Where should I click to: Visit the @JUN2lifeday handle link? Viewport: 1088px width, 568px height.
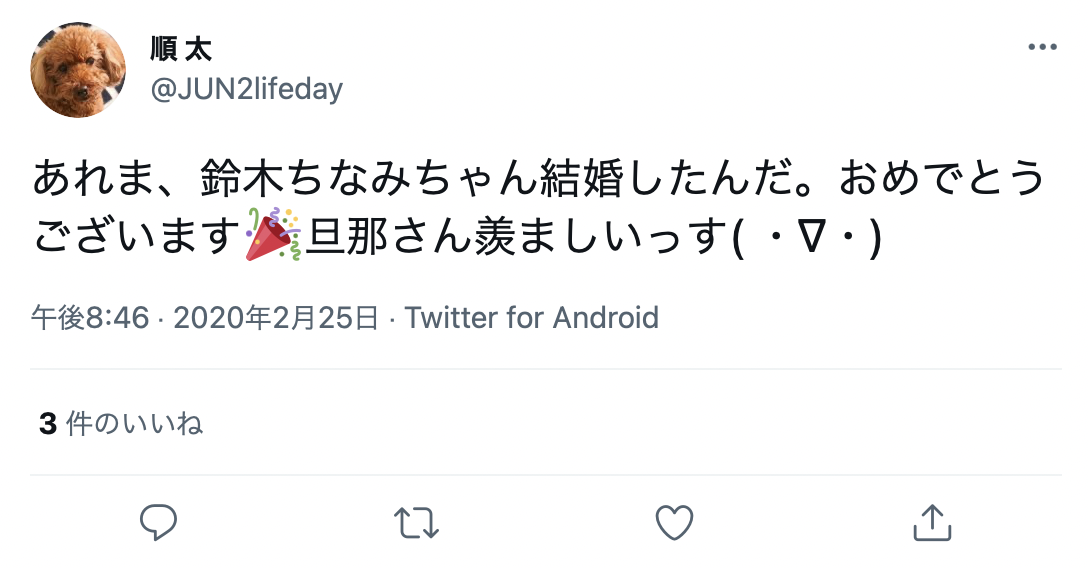pyautogui.click(x=246, y=90)
